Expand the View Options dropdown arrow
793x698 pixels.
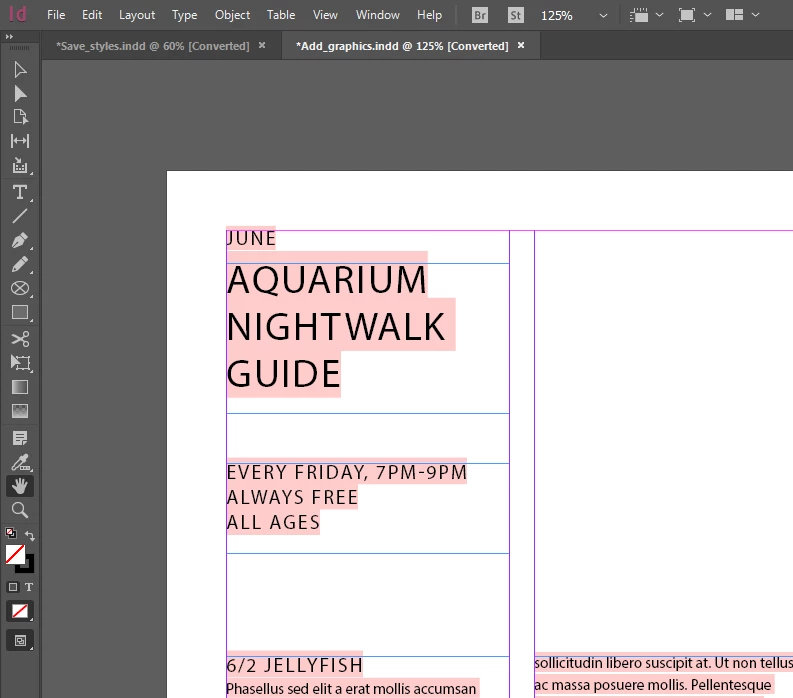point(659,15)
